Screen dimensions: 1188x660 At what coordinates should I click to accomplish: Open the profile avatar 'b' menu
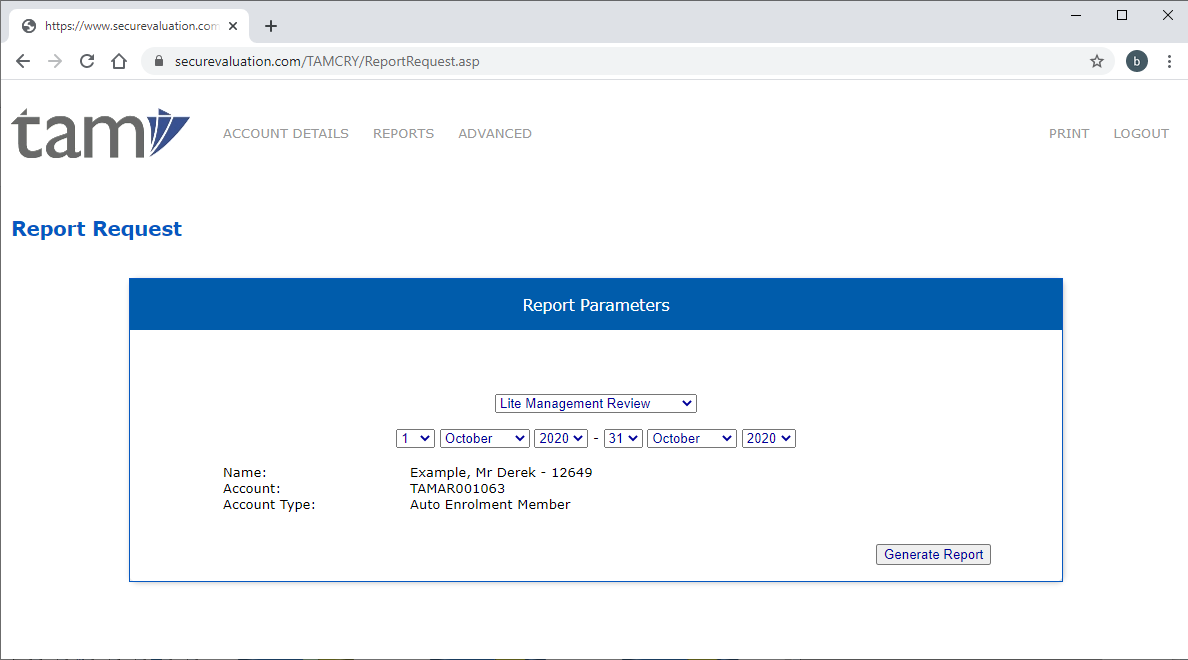(x=1136, y=61)
